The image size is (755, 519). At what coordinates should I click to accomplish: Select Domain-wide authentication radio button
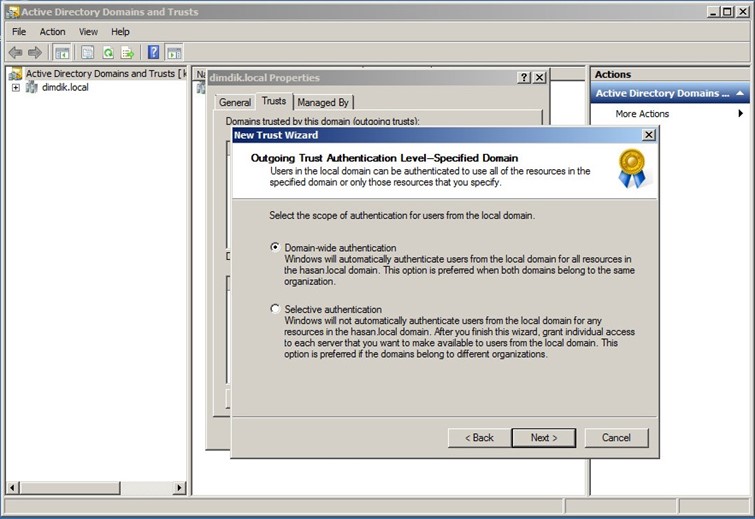click(275, 247)
